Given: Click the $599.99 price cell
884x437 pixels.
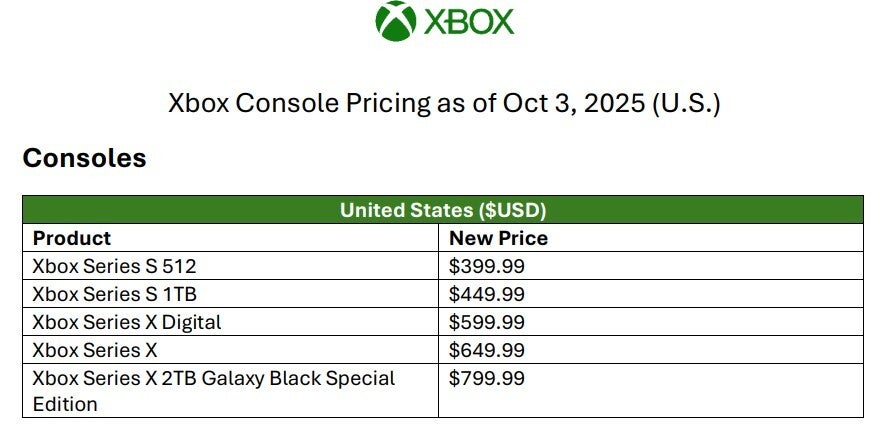Looking at the screenshot, I should pos(651,322).
